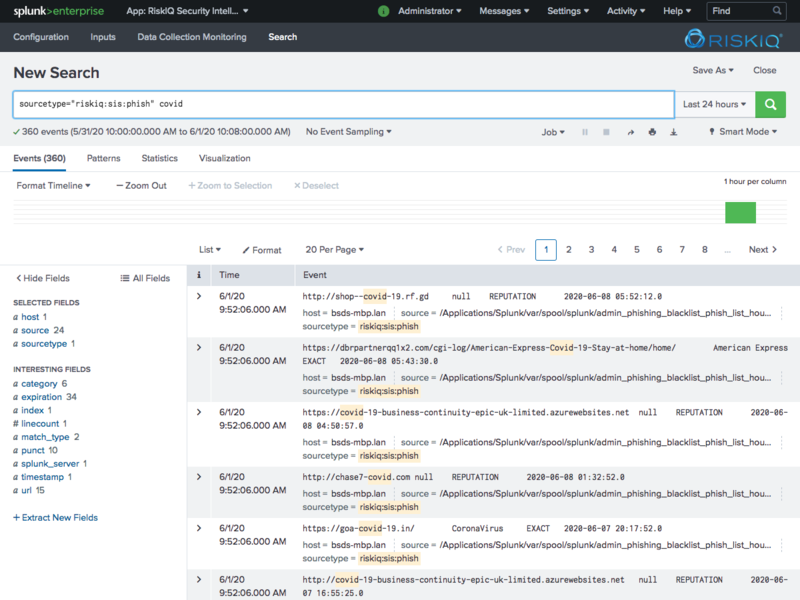The height and width of the screenshot is (600, 800).
Task: Click the Time column header
Action: (229, 275)
